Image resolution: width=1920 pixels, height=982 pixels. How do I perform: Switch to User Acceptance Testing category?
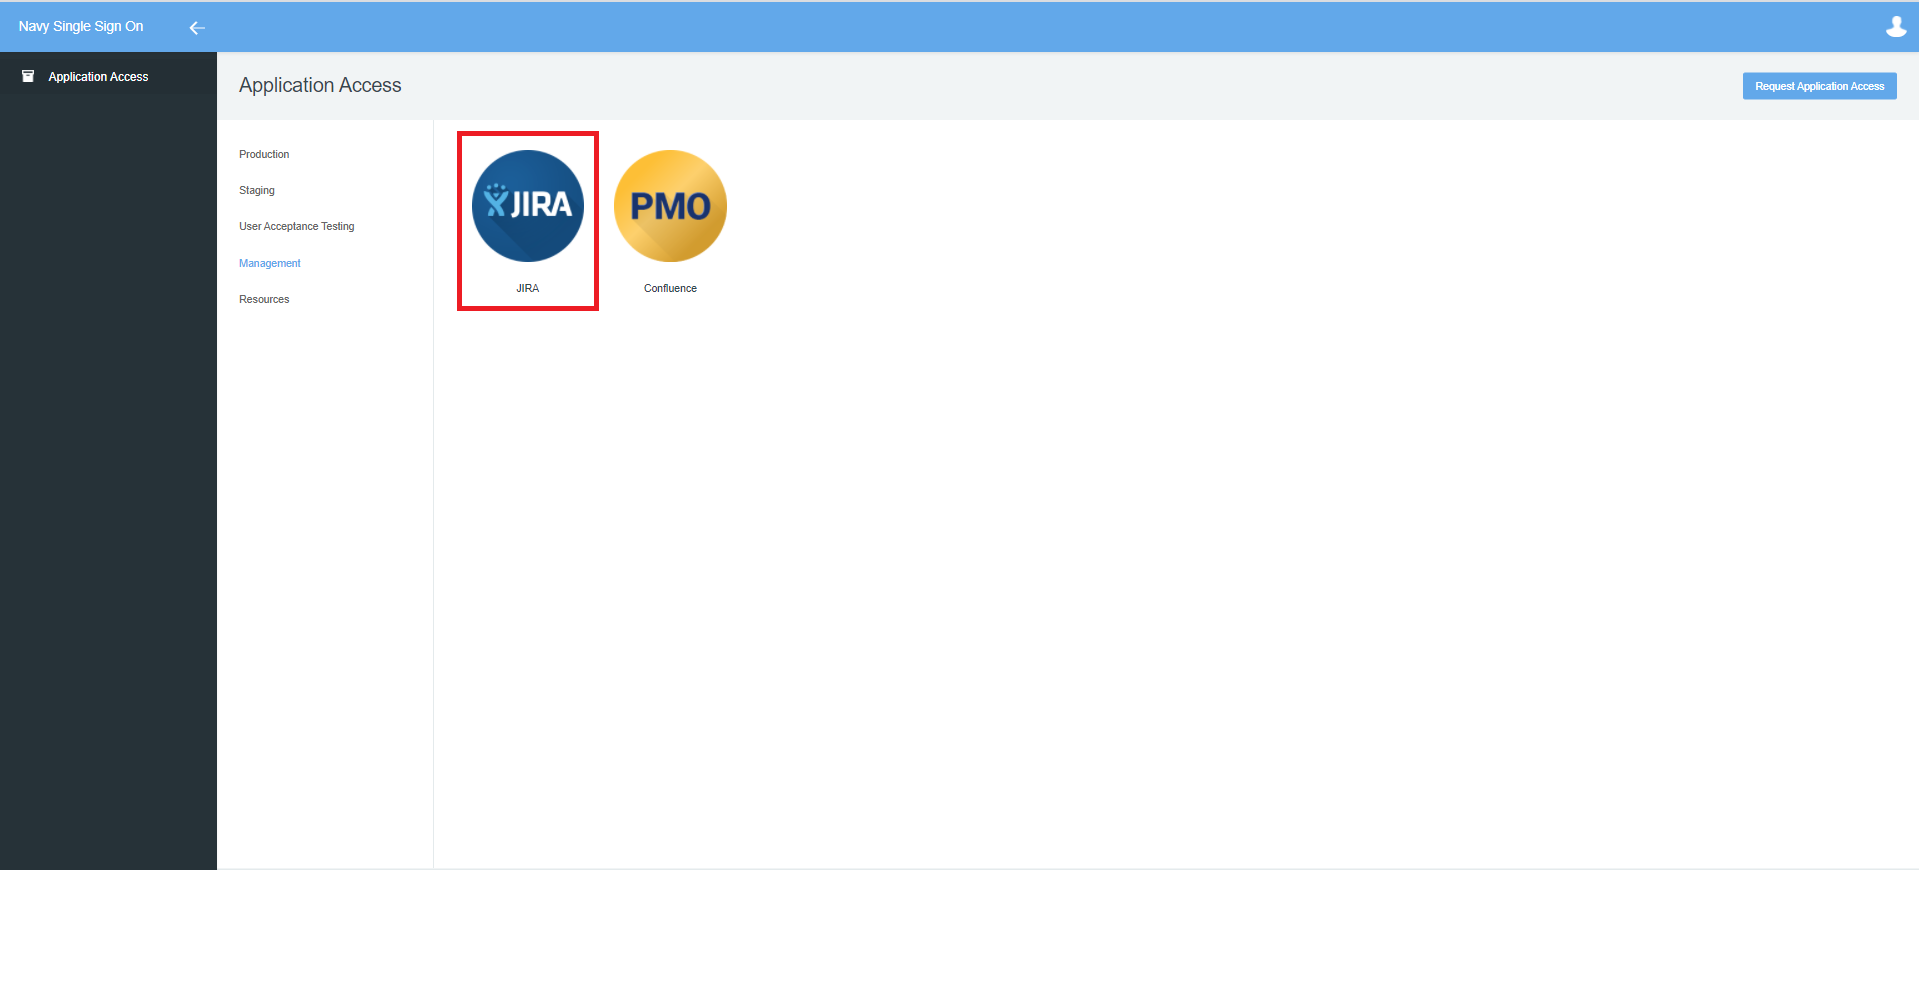[x=297, y=226]
